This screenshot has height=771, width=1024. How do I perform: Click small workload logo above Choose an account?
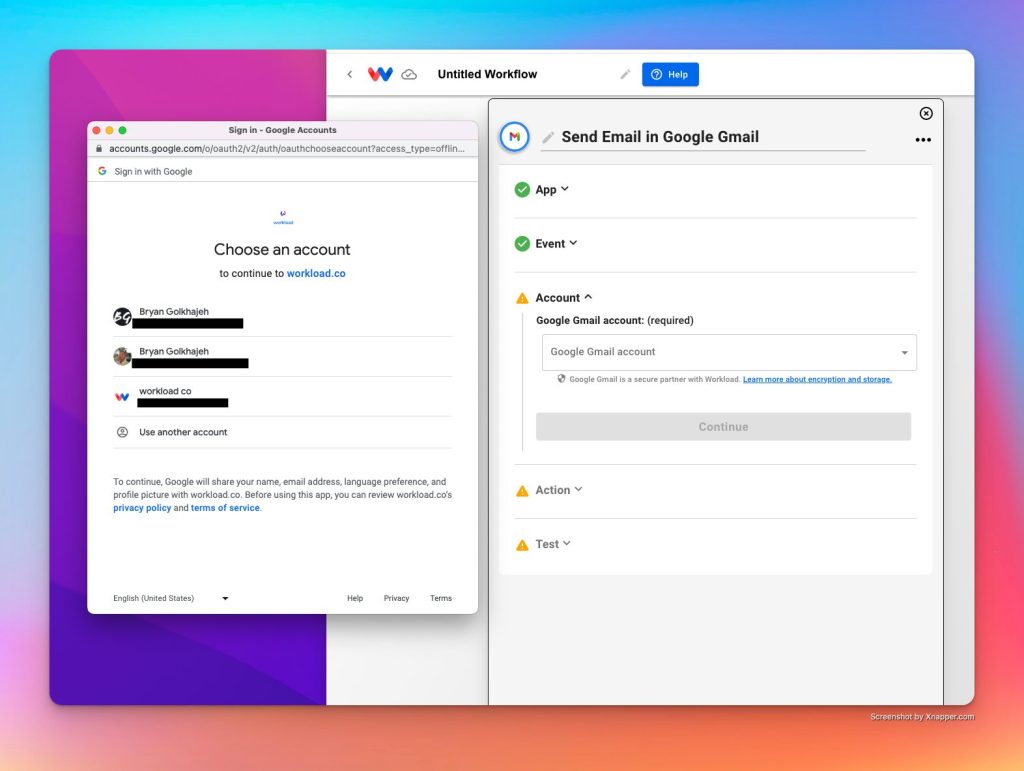pyautogui.click(x=283, y=217)
